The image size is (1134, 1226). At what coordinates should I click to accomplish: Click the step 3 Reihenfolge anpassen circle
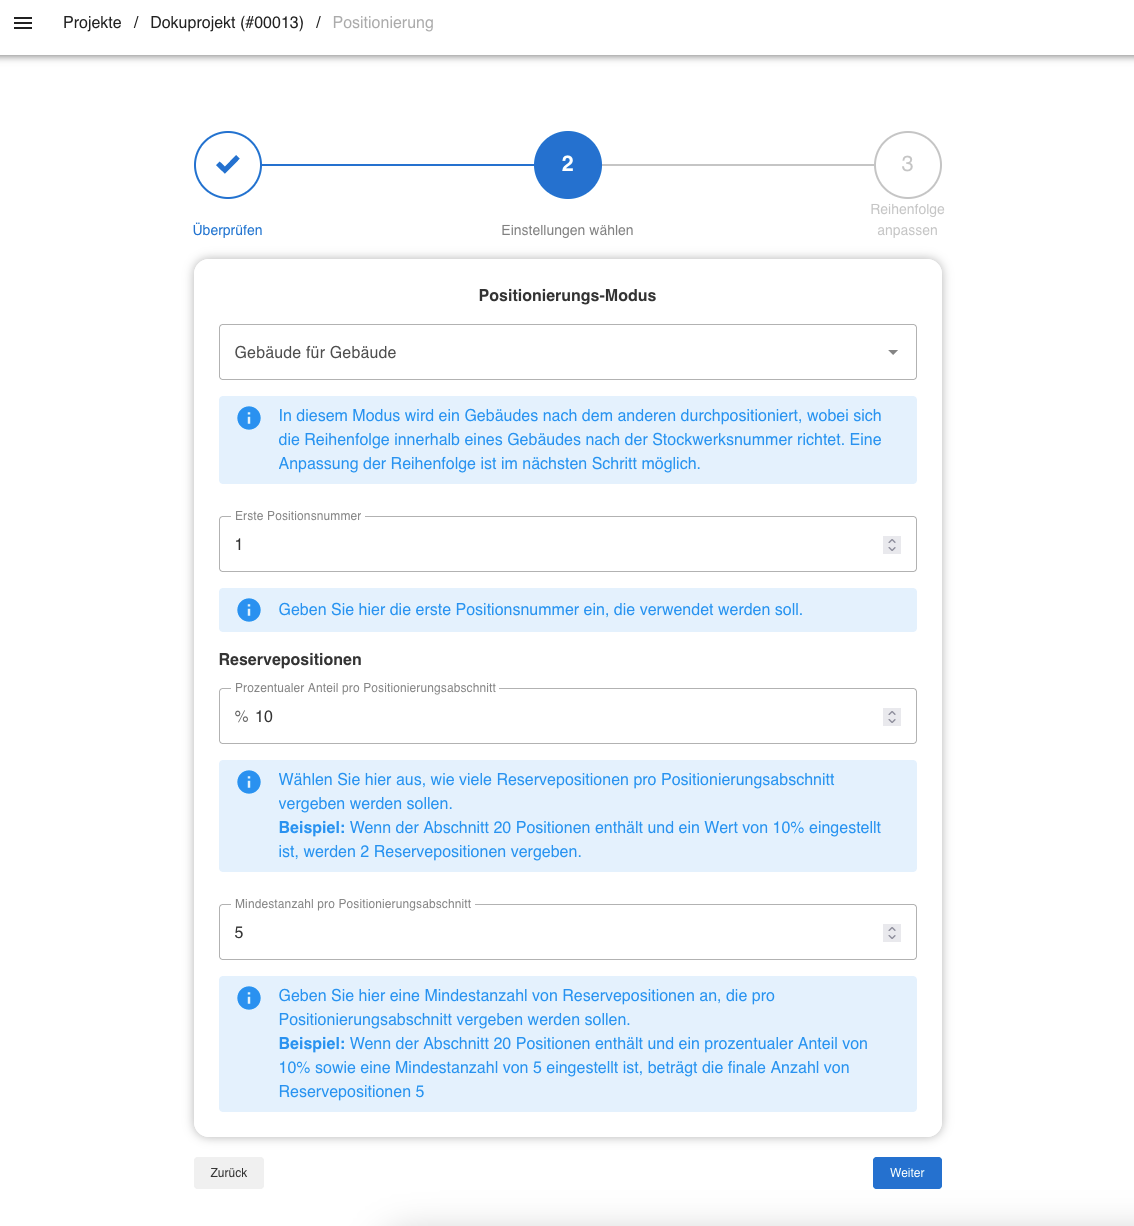pyautogui.click(x=907, y=165)
